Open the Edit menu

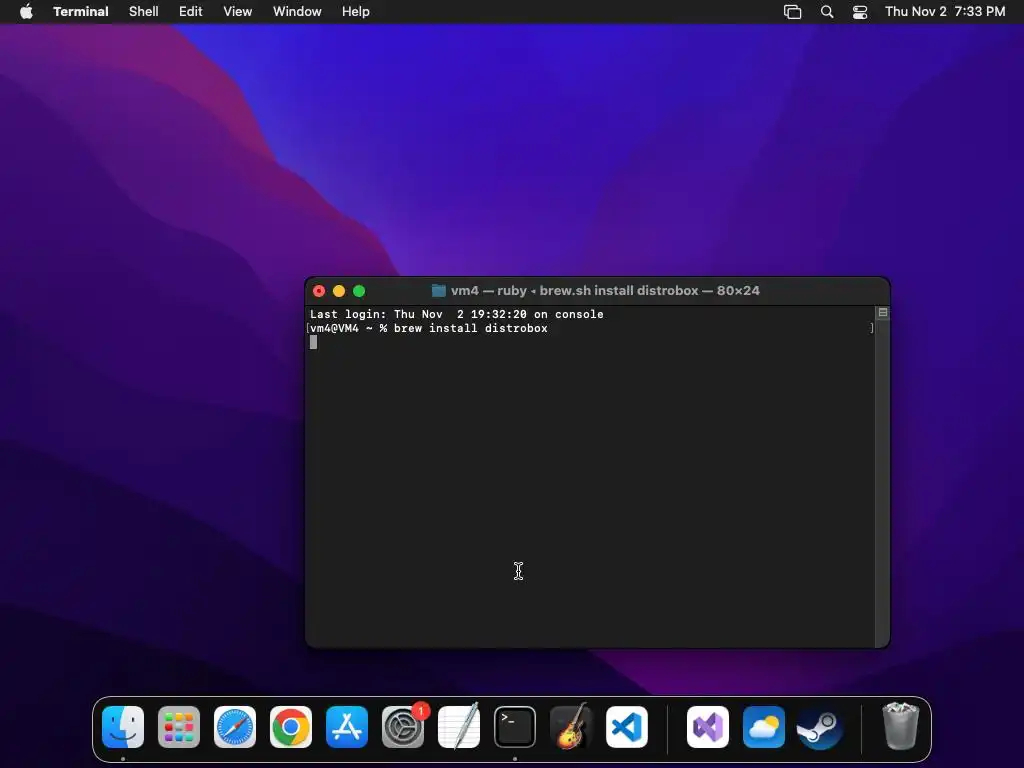pyautogui.click(x=191, y=12)
